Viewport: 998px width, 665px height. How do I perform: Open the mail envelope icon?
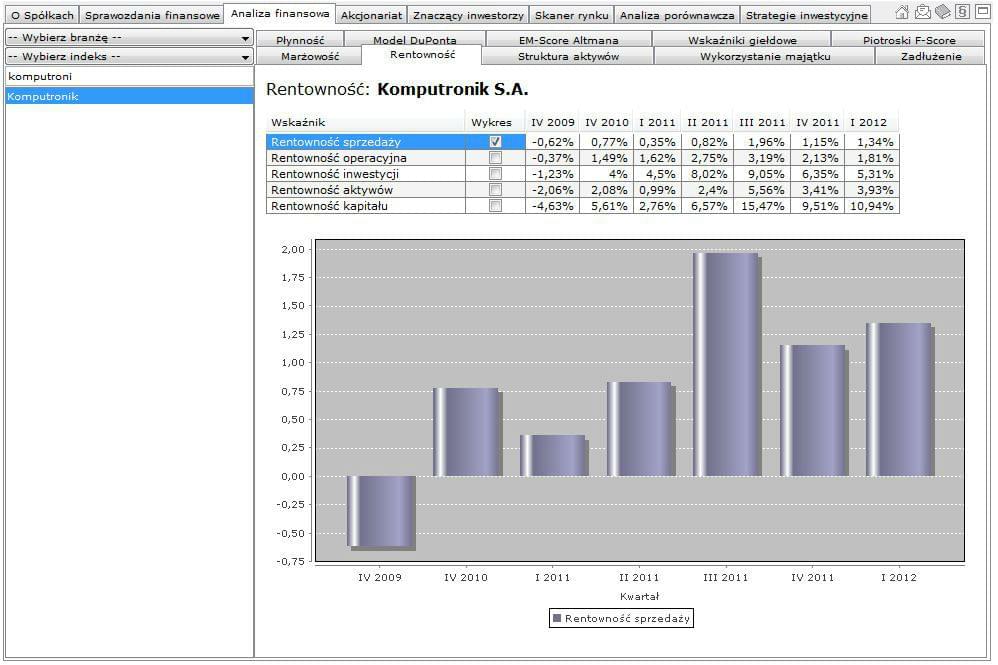922,11
